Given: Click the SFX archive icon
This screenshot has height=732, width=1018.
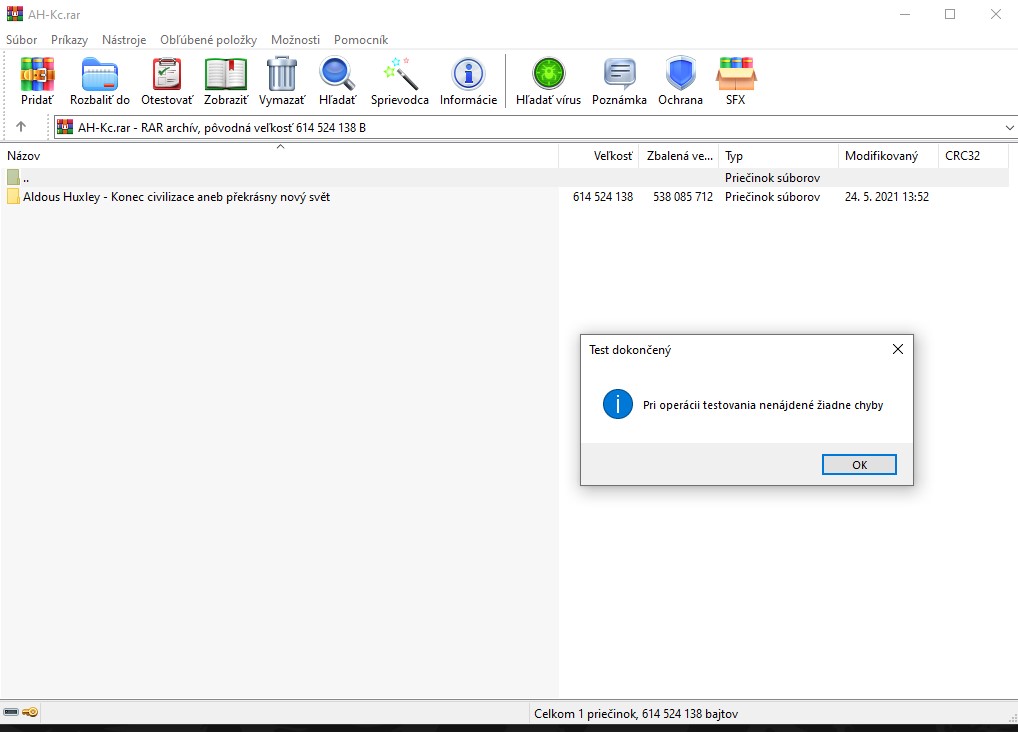Looking at the screenshot, I should point(736,73).
